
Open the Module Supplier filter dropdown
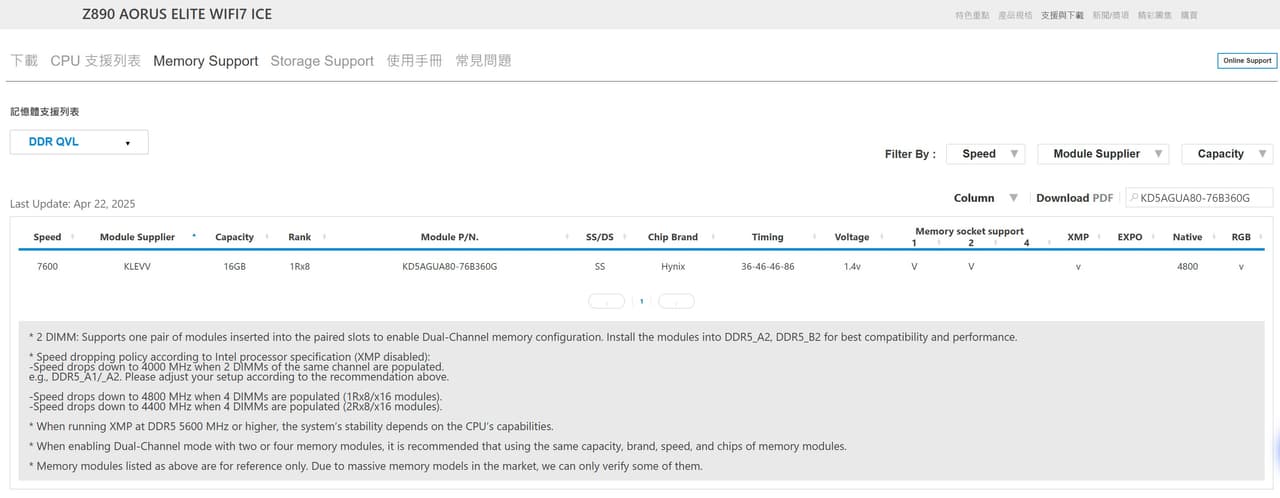coord(1103,154)
